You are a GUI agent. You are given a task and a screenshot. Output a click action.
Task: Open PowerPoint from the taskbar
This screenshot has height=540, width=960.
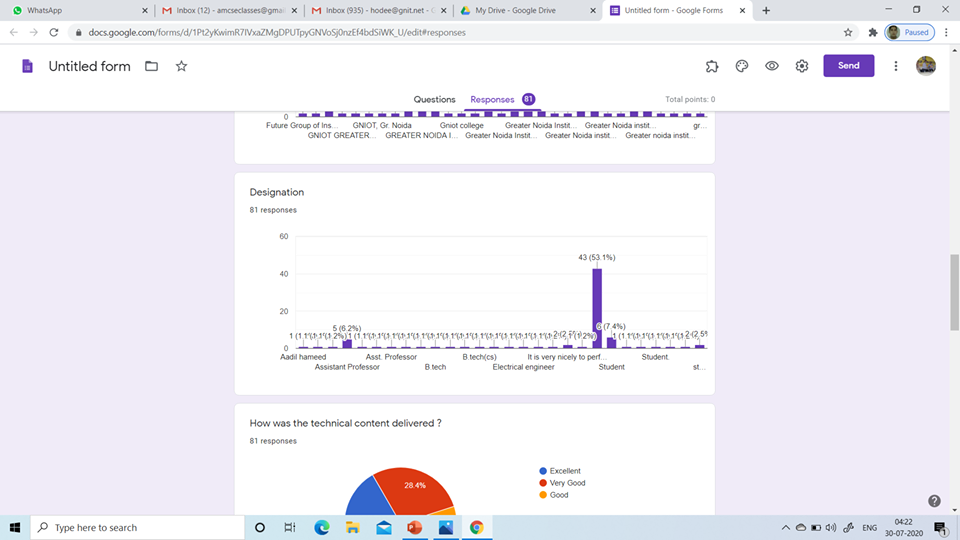[x=414, y=527]
